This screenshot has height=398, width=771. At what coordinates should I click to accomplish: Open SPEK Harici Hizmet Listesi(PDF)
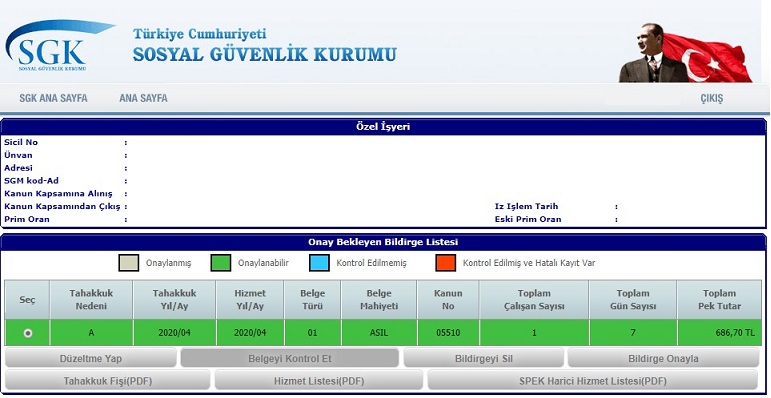pos(593,381)
